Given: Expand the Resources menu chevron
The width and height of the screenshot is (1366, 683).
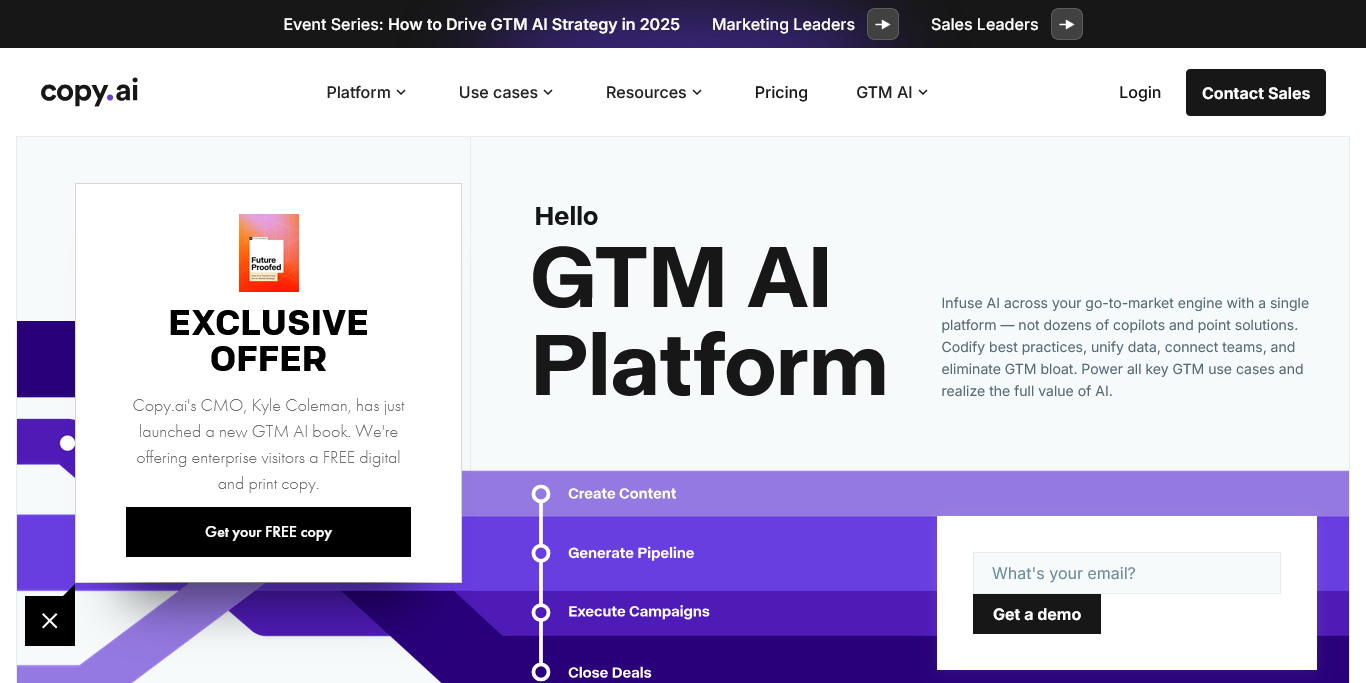Looking at the screenshot, I should point(697,92).
